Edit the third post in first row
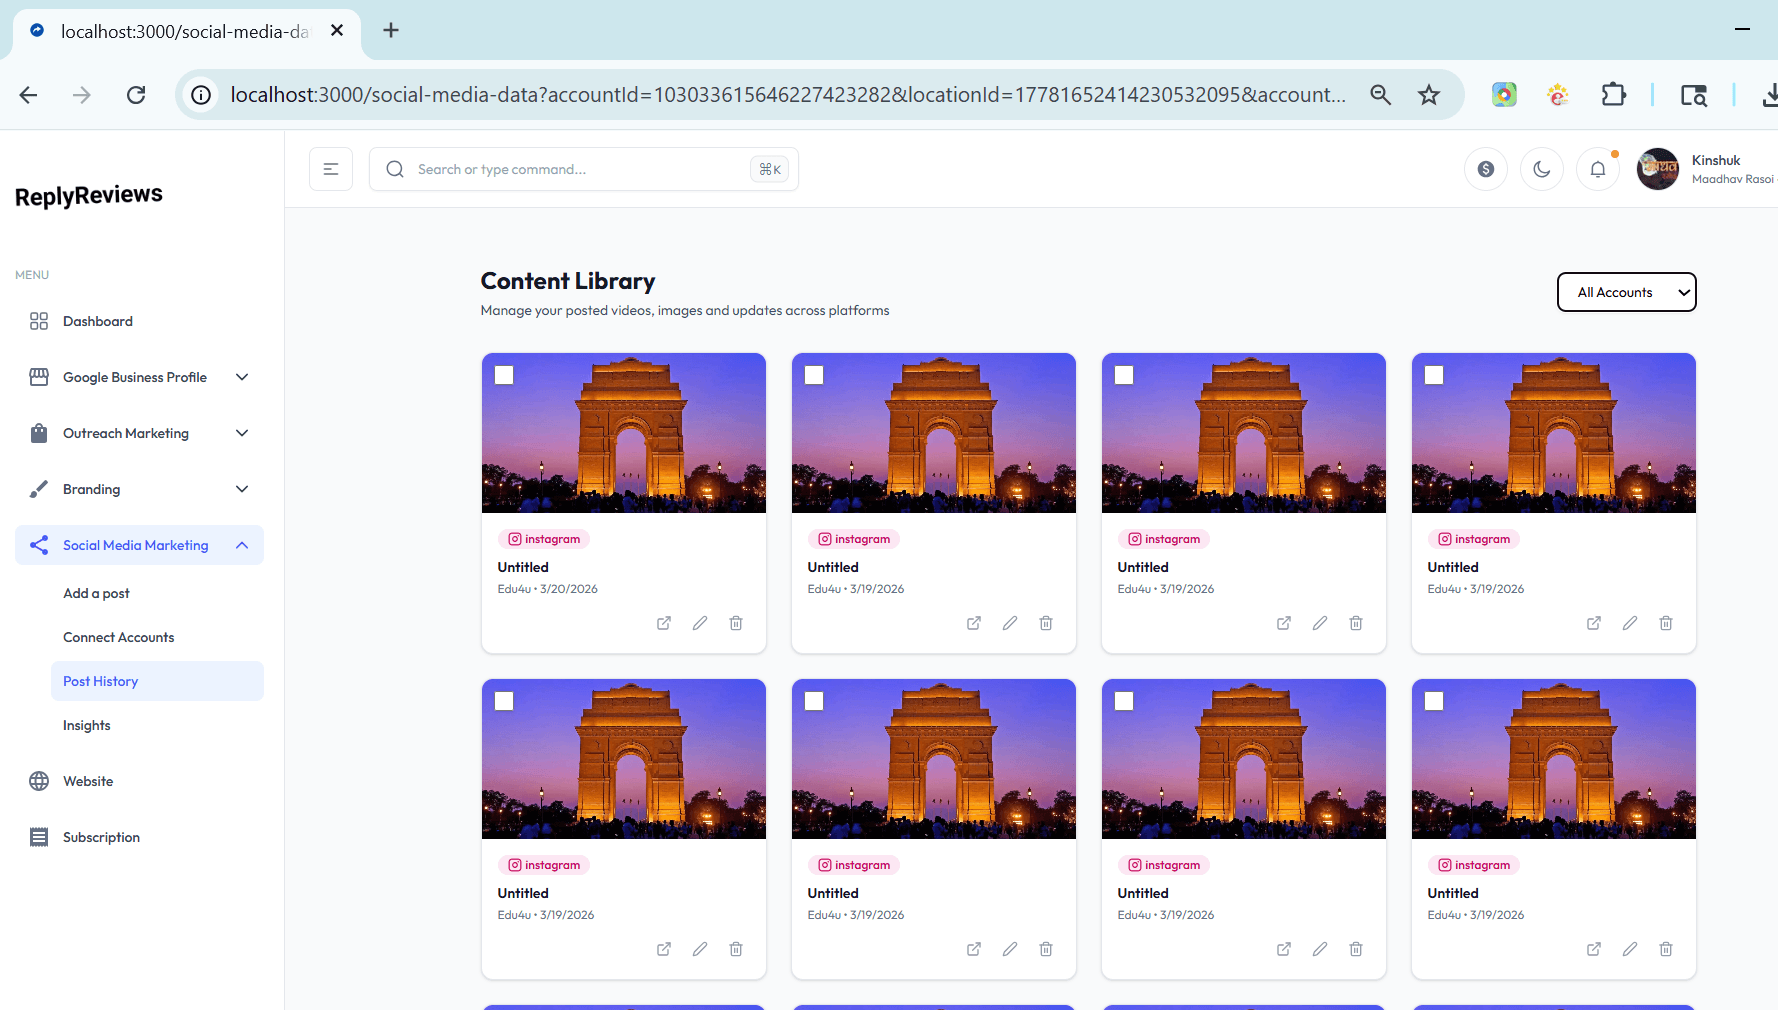The image size is (1778, 1010). click(x=1320, y=623)
